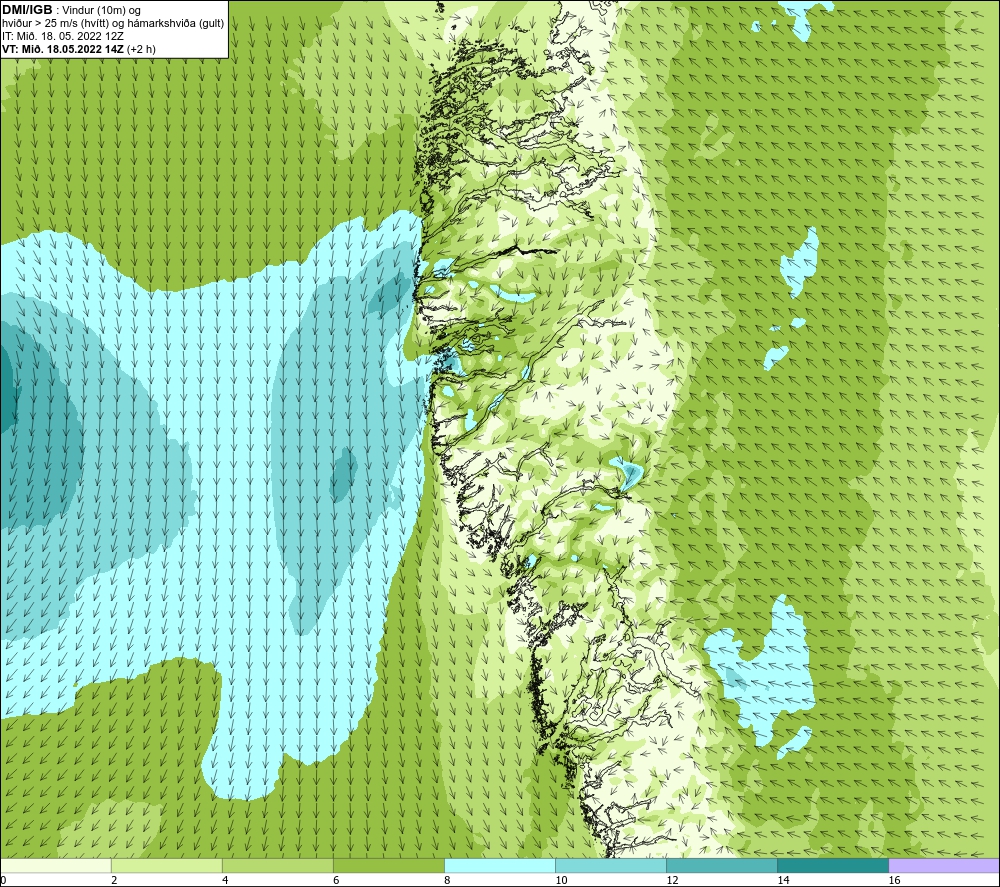Click the legend tick label "0"
This screenshot has width=1000, height=887.
(4, 880)
